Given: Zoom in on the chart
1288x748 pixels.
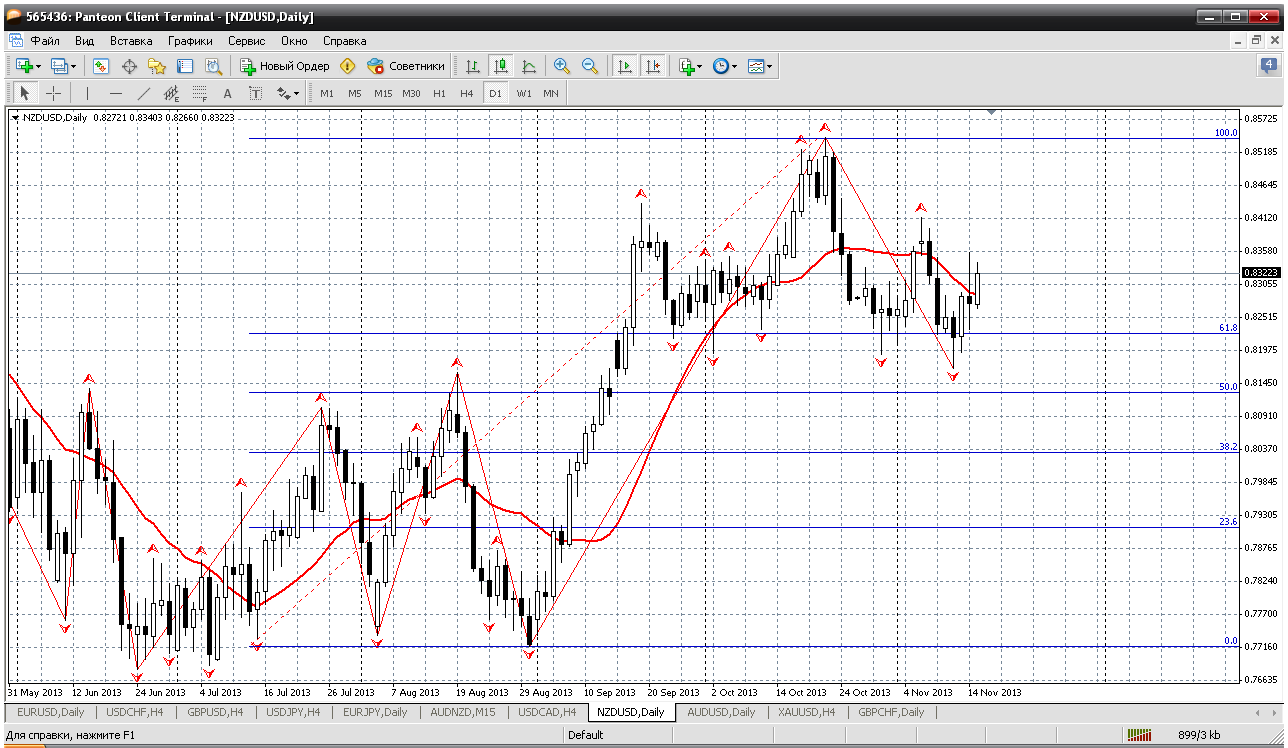Looking at the screenshot, I should pyautogui.click(x=562, y=66).
